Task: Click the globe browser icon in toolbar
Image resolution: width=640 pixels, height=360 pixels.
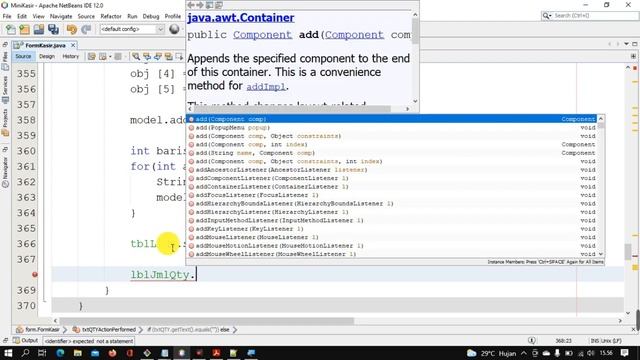Action: (x=174, y=29)
